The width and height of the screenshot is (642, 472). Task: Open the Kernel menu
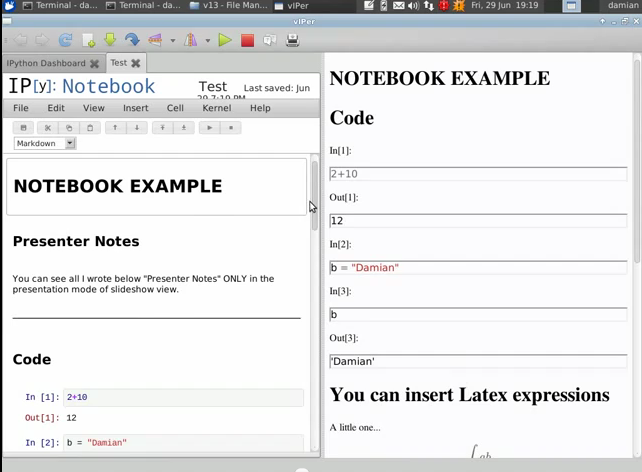pyautogui.click(x=216, y=108)
